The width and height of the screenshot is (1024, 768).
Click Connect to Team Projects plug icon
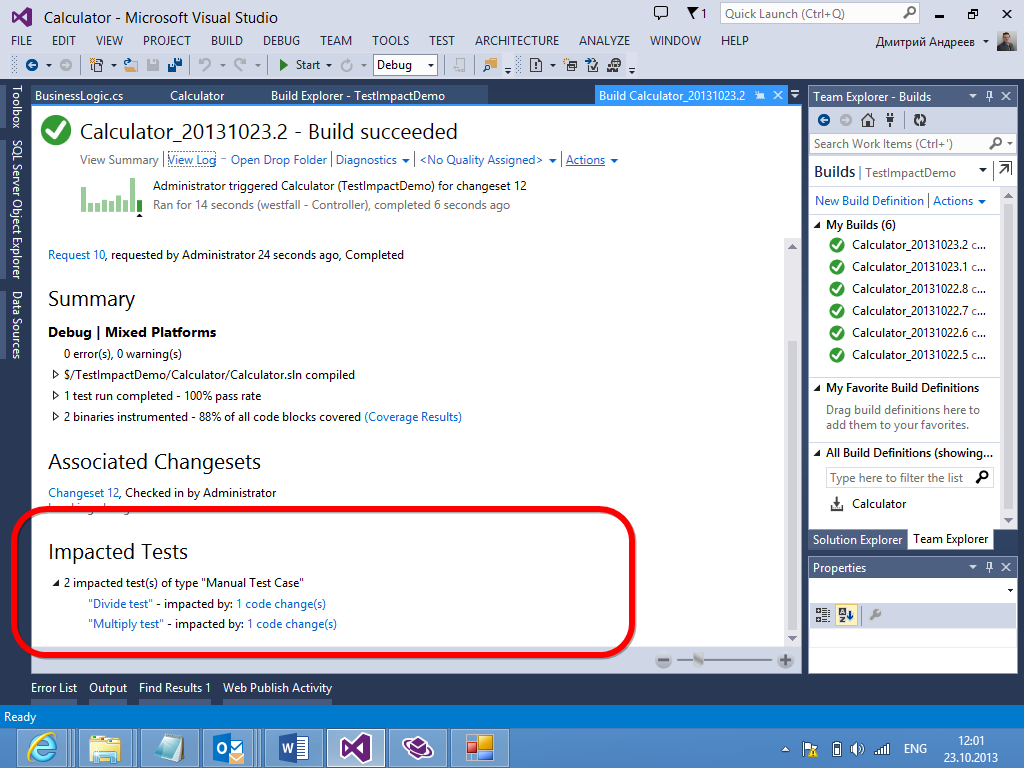[889, 120]
